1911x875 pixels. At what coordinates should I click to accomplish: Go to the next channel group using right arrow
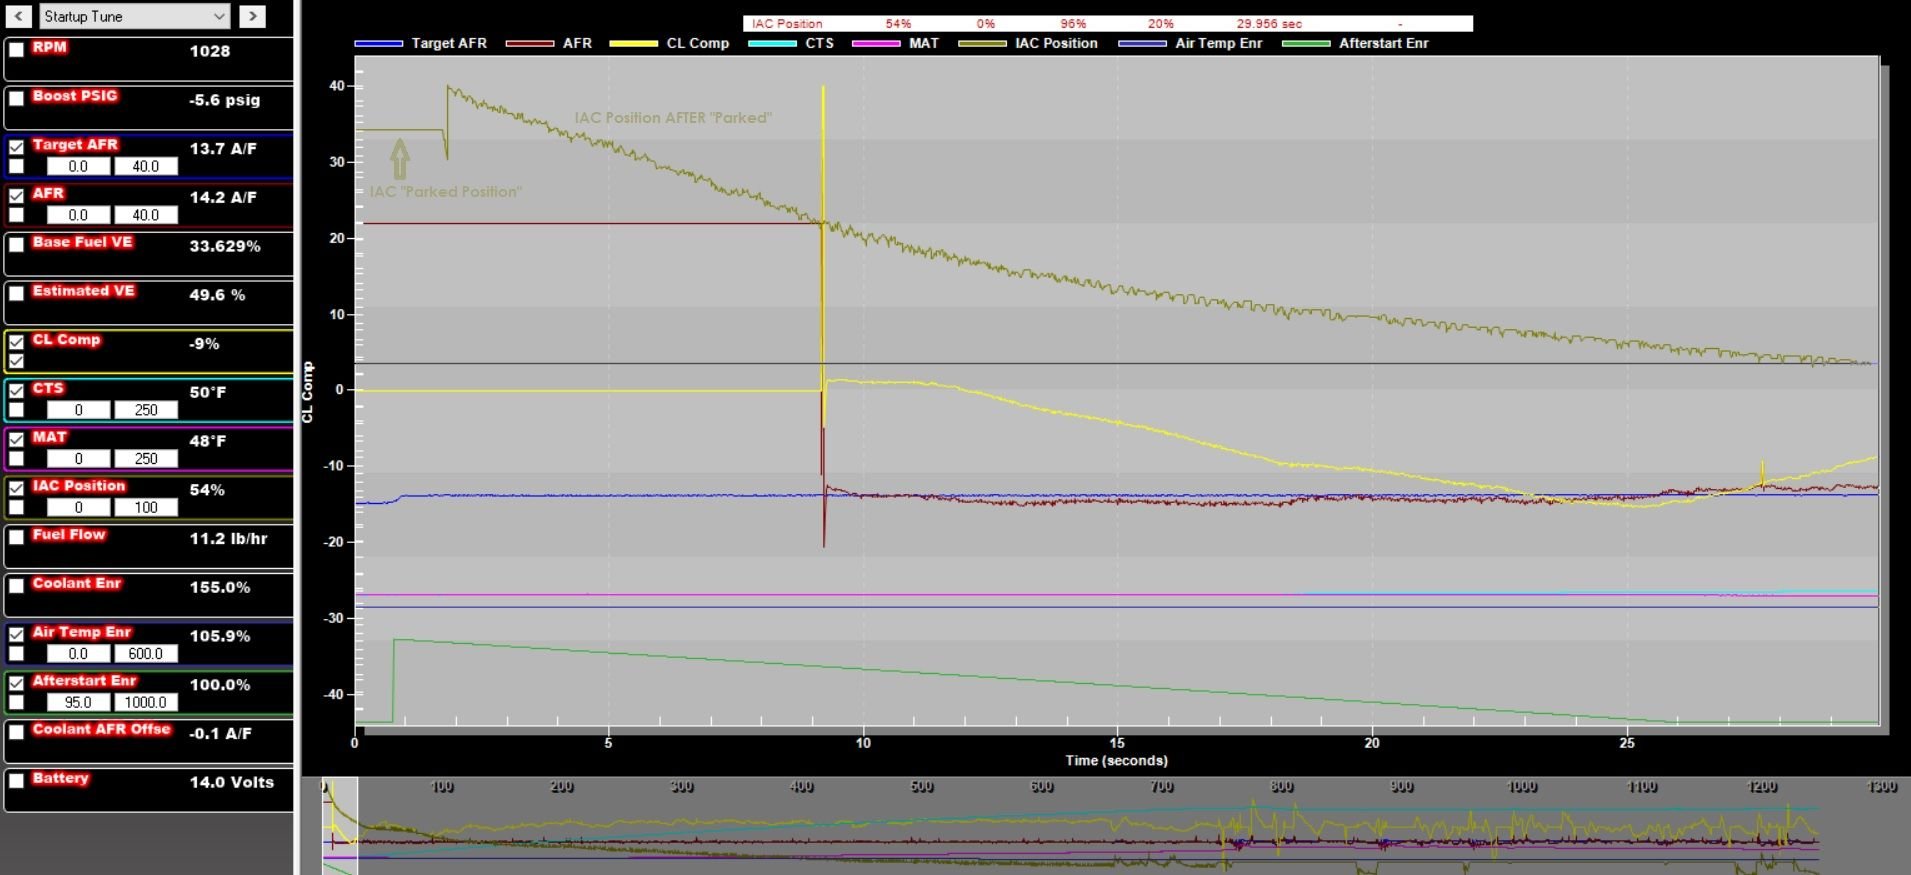[252, 16]
